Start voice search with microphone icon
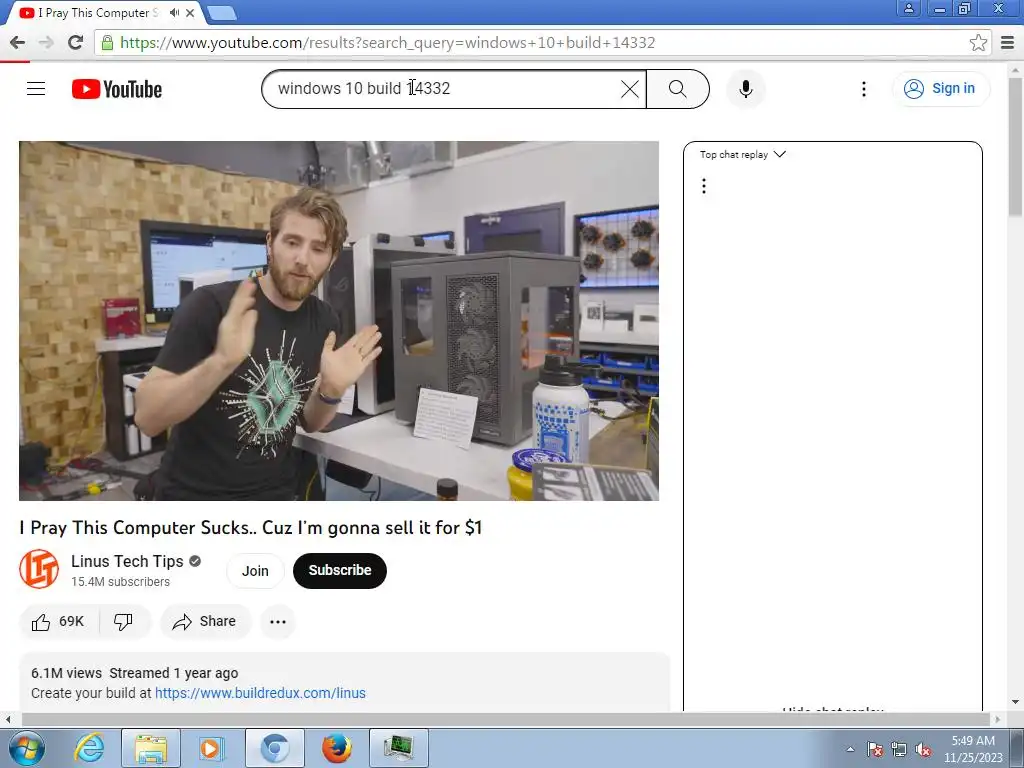The width and height of the screenshot is (1024, 768). [x=746, y=89]
